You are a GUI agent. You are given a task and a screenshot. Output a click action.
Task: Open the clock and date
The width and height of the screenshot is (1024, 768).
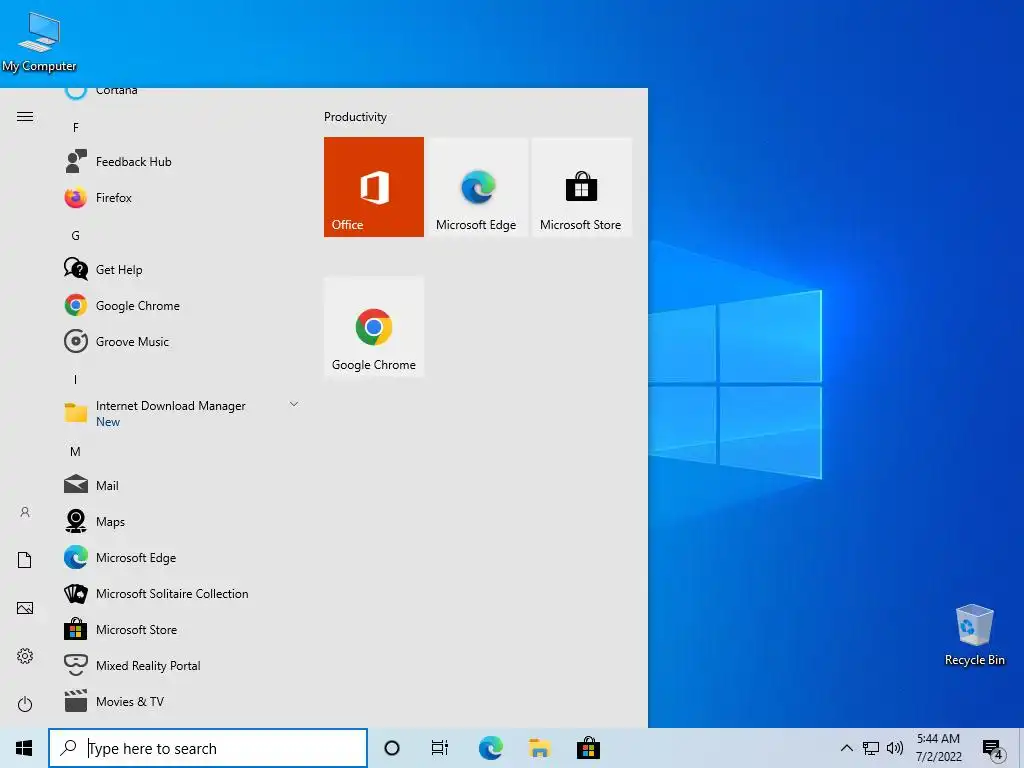coord(938,748)
